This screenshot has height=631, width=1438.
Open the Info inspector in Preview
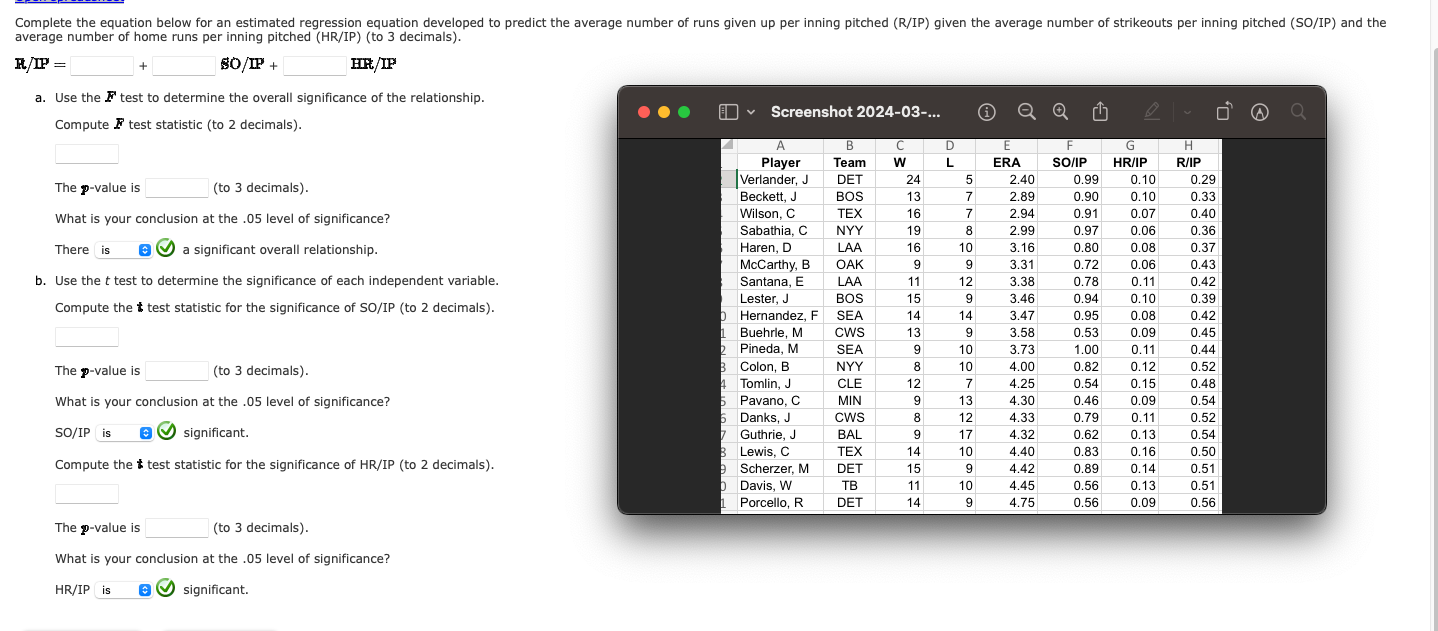tap(987, 112)
